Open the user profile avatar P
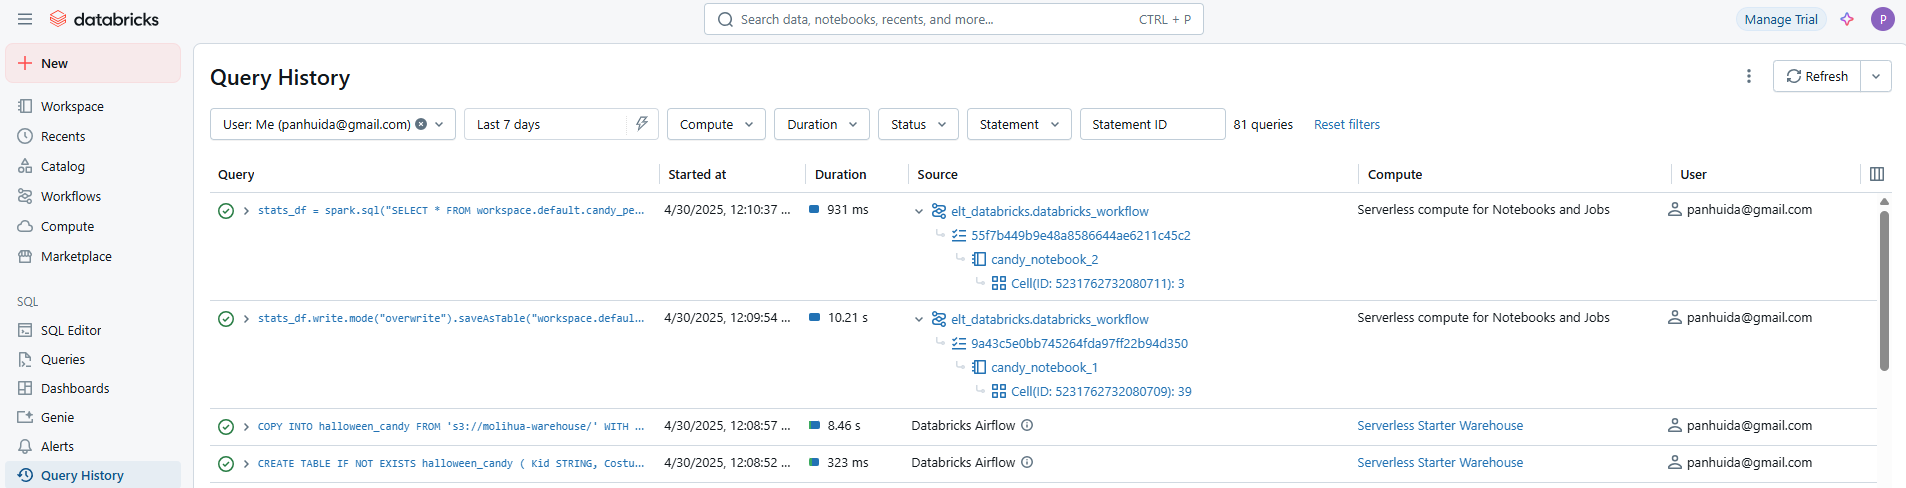This screenshot has height=488, width=1906. (x=1883, y=19)
